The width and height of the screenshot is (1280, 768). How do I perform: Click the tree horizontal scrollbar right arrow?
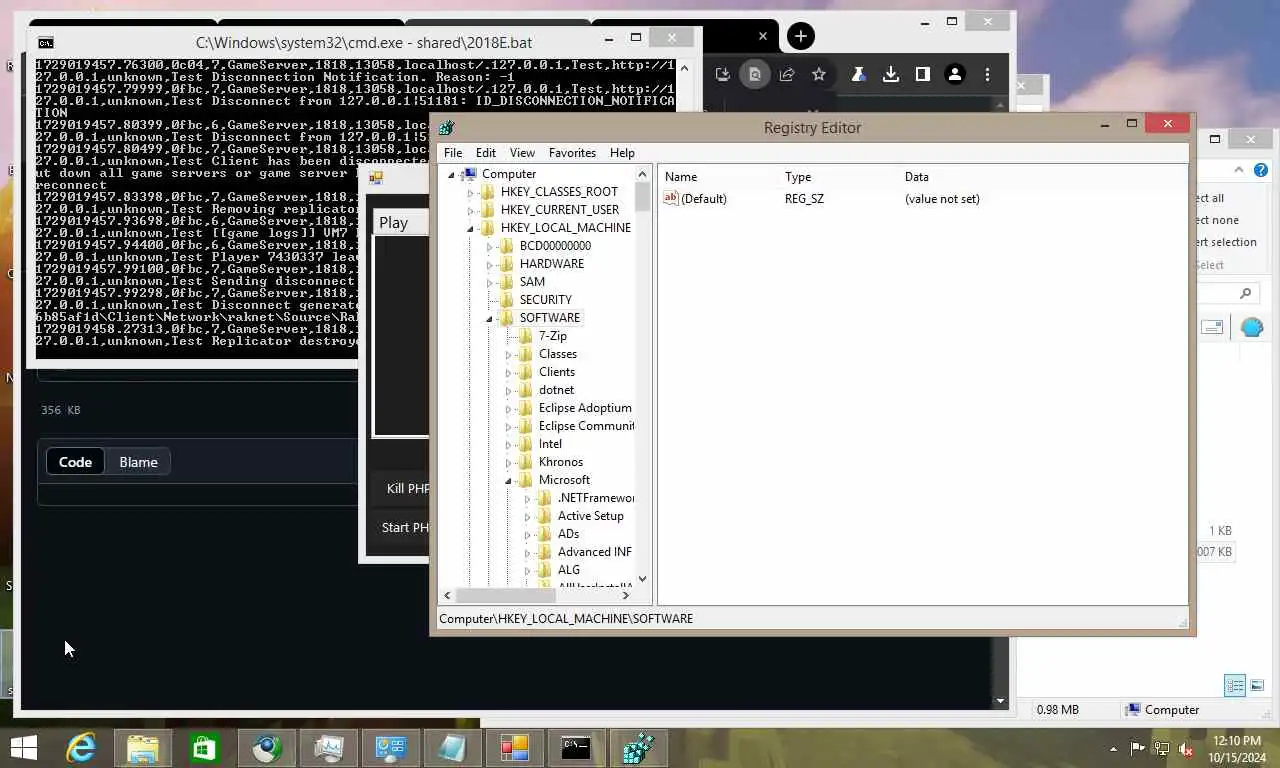pos(626,595)
